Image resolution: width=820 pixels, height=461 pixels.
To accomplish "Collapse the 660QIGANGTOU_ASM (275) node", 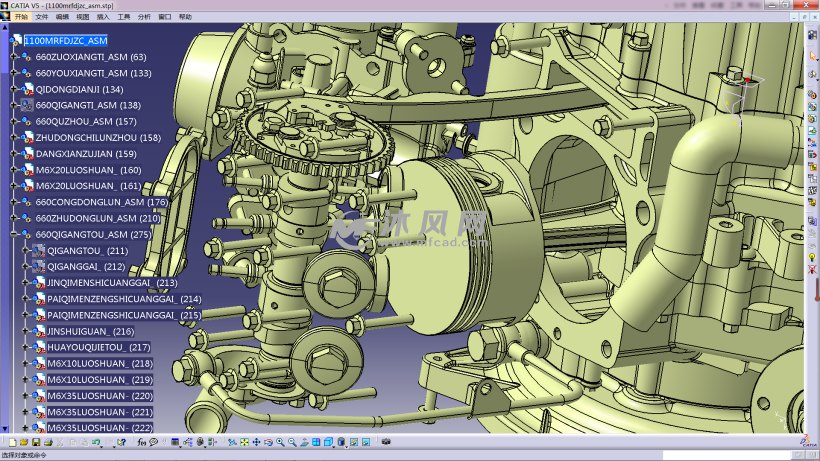I will (14, 235).
